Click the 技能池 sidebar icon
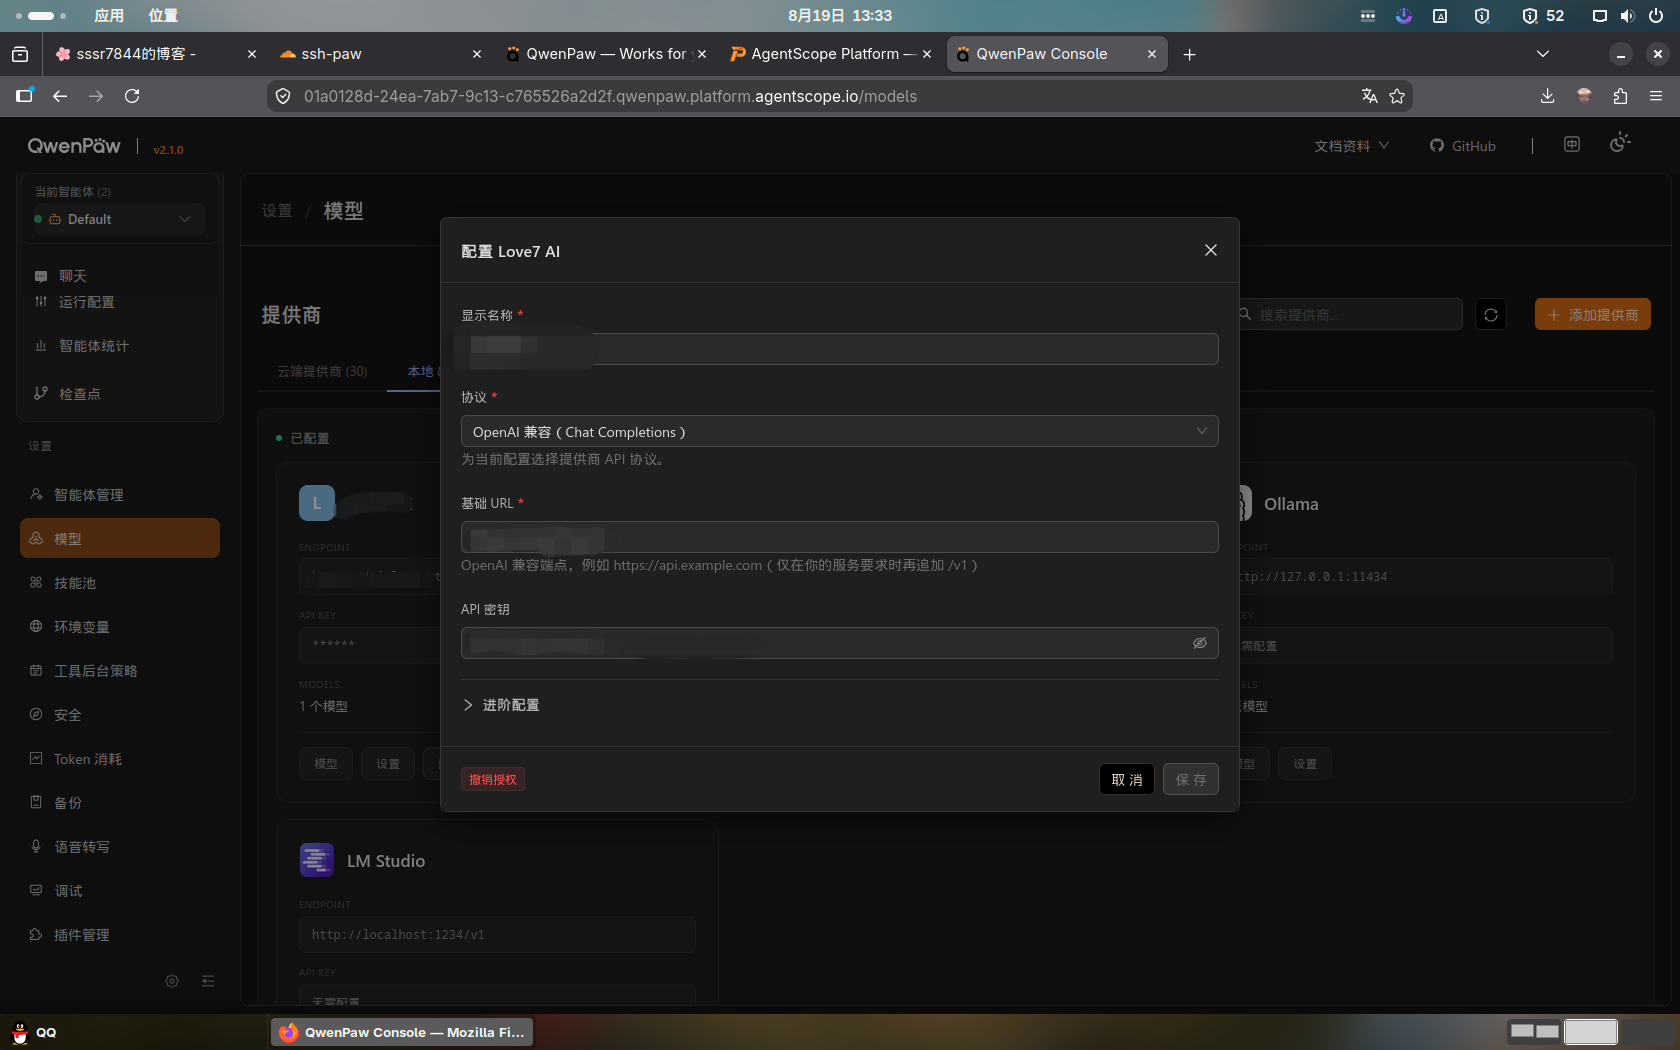Screen dimensions: 1680x1050 (x=36, y=582)
